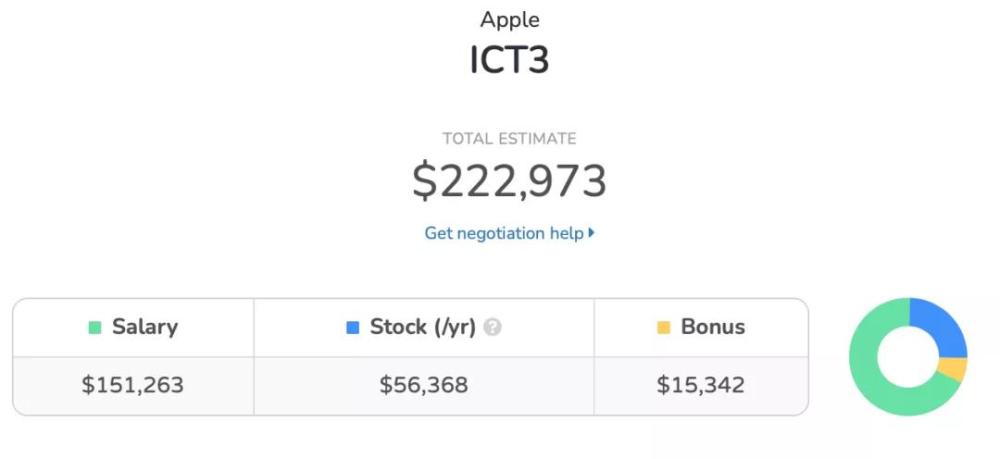The width and height of the screenshot is (1000, 459).
Task: Click the $222,973 total estimate amount
Action: coord(509,181)
